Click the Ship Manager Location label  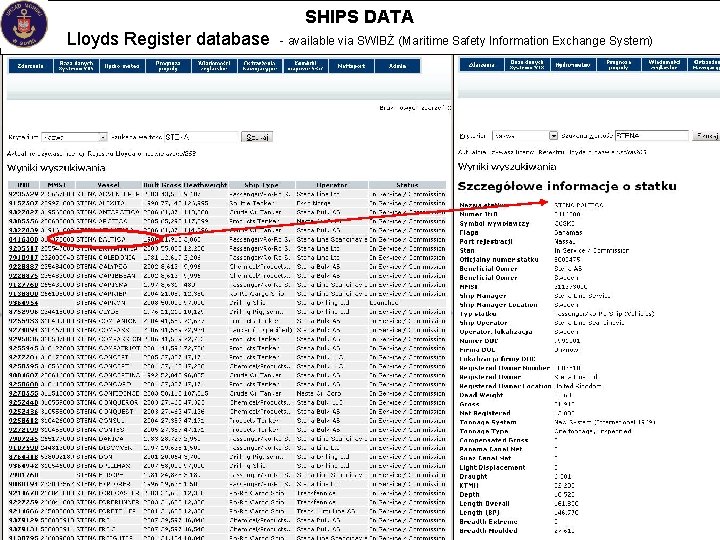click(x=498, y=305)
